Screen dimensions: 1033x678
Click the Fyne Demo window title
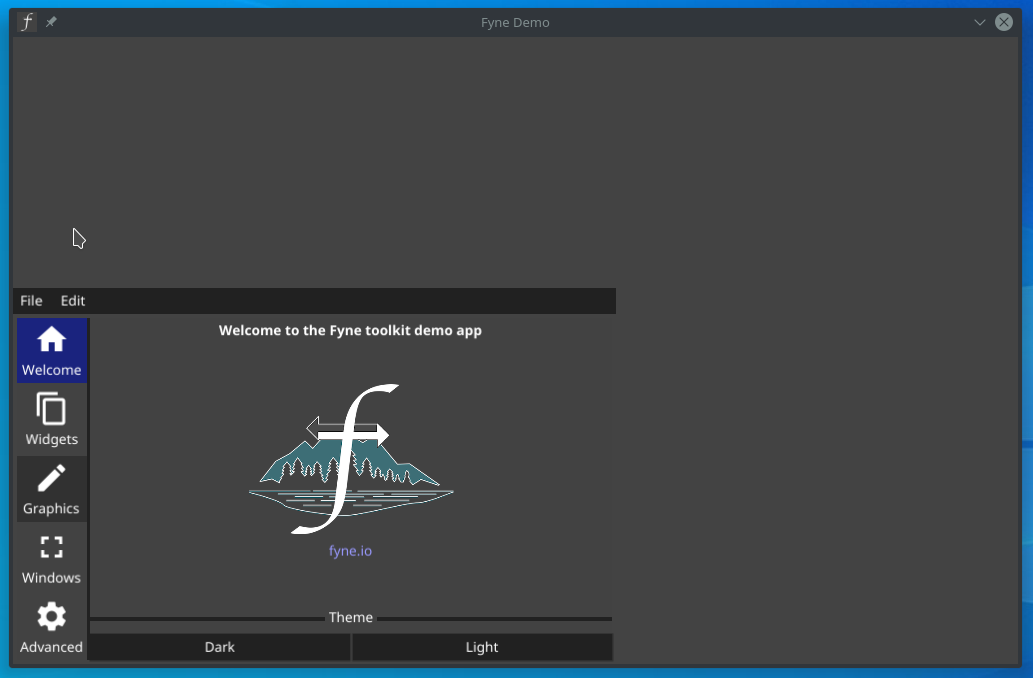515,22
